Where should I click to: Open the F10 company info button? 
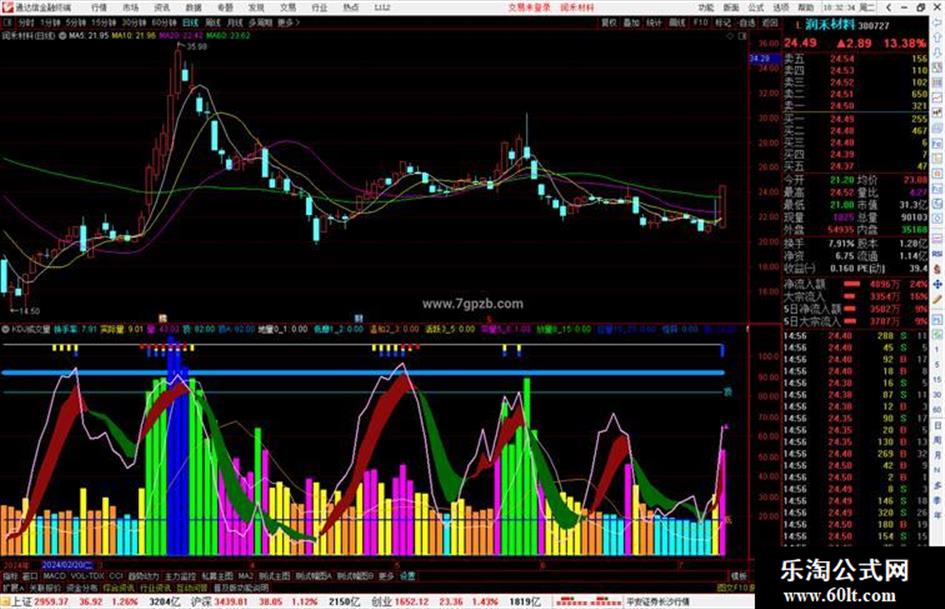coord(700,22)
